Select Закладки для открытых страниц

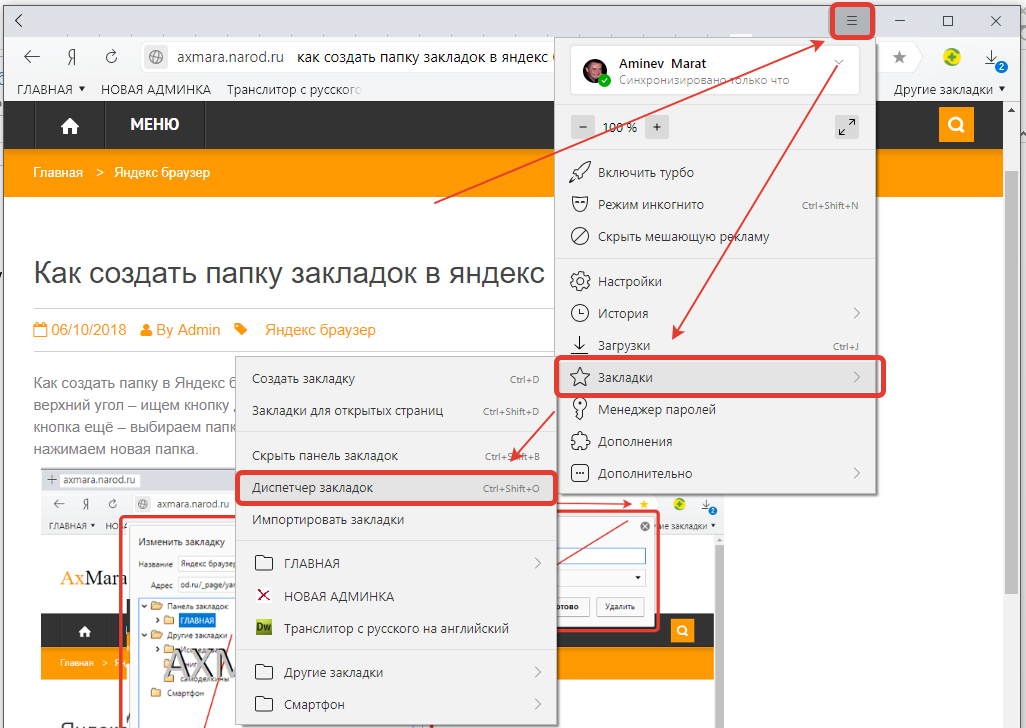click(395, 411)
